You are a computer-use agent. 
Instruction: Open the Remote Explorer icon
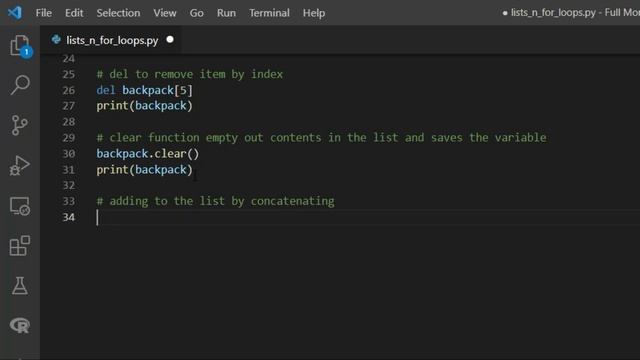20,206
